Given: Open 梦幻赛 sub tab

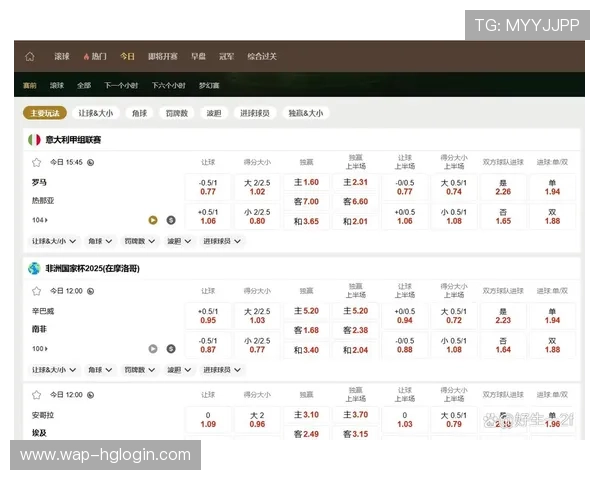Looking at the screenshot, I should coord(209,85).
